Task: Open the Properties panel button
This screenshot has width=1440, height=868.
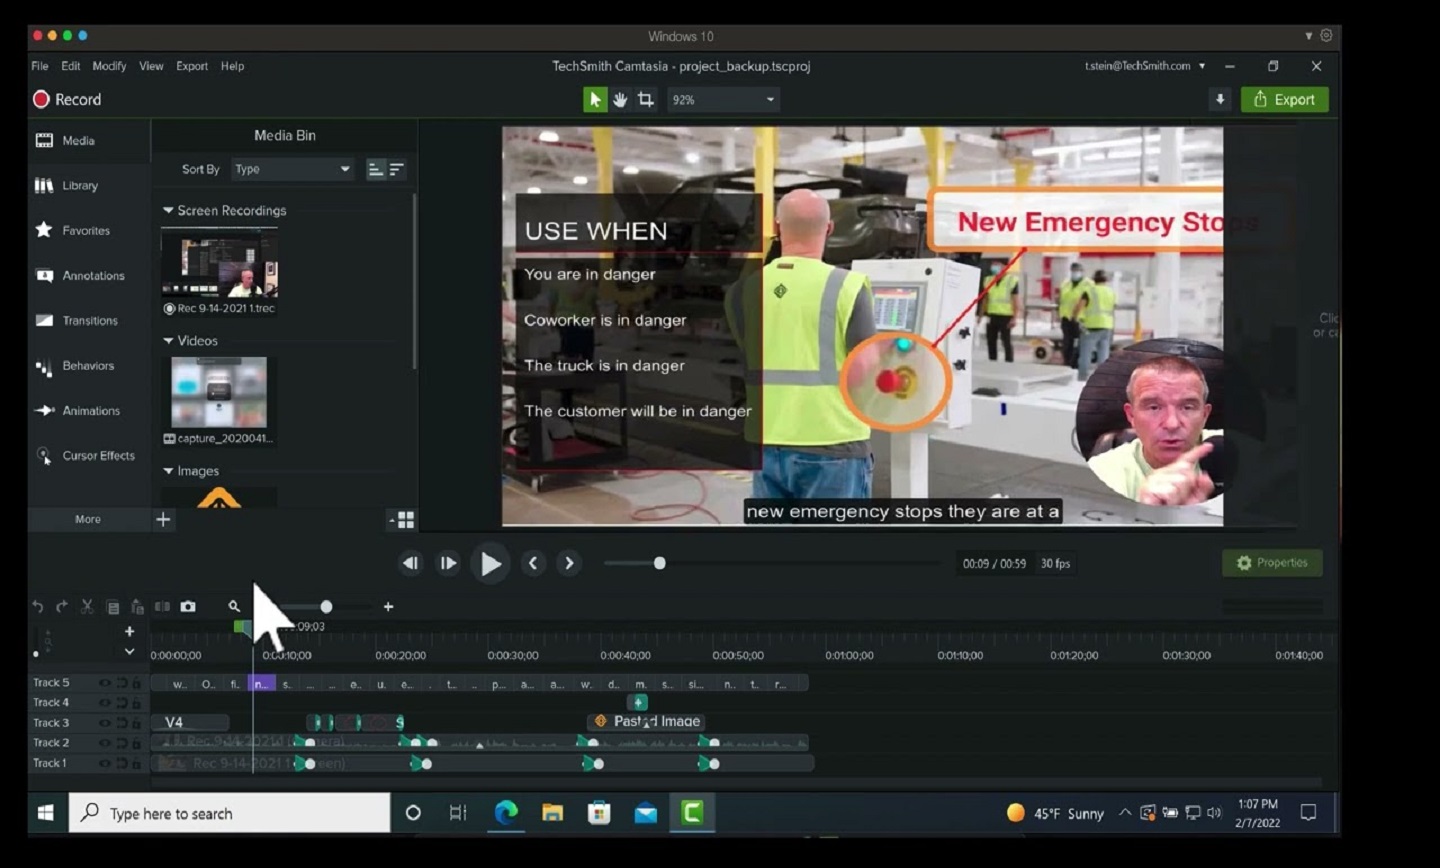Action: tap(1272, 563)
